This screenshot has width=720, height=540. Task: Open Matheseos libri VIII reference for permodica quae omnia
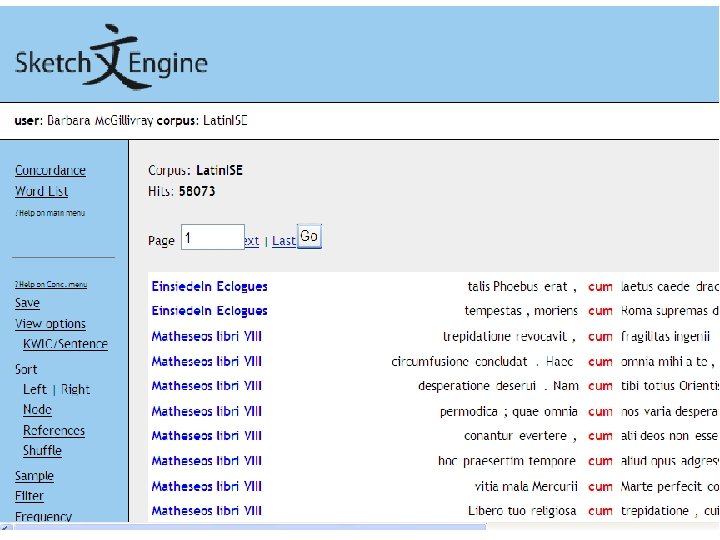pos(207,411)
